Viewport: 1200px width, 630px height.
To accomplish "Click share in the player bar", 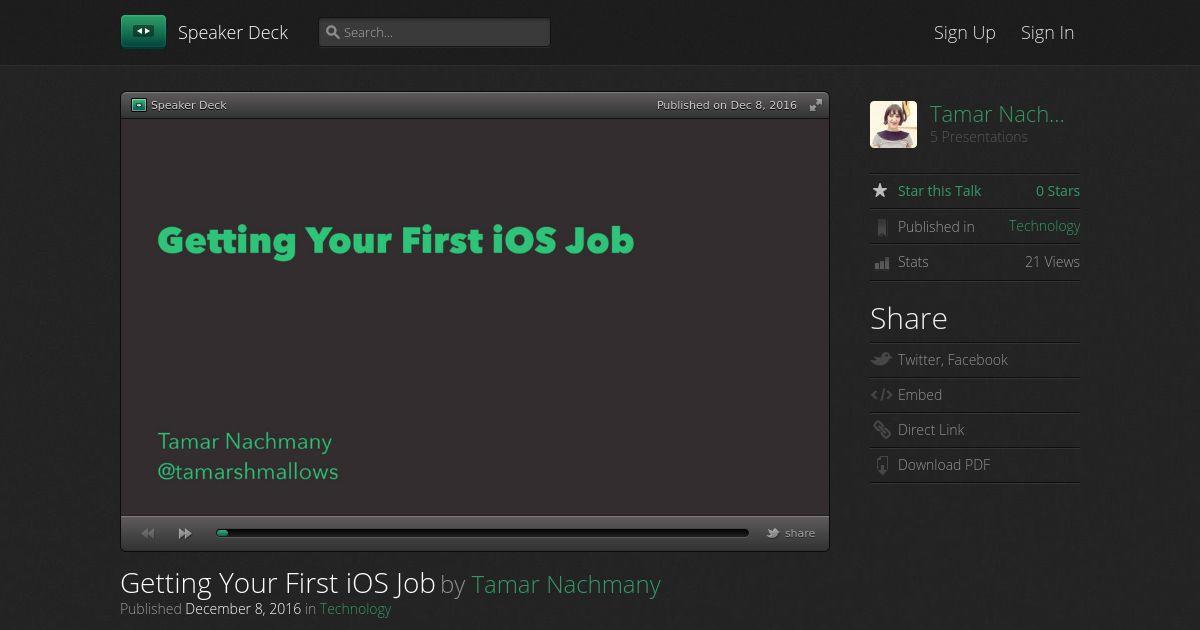I will 800,533.
